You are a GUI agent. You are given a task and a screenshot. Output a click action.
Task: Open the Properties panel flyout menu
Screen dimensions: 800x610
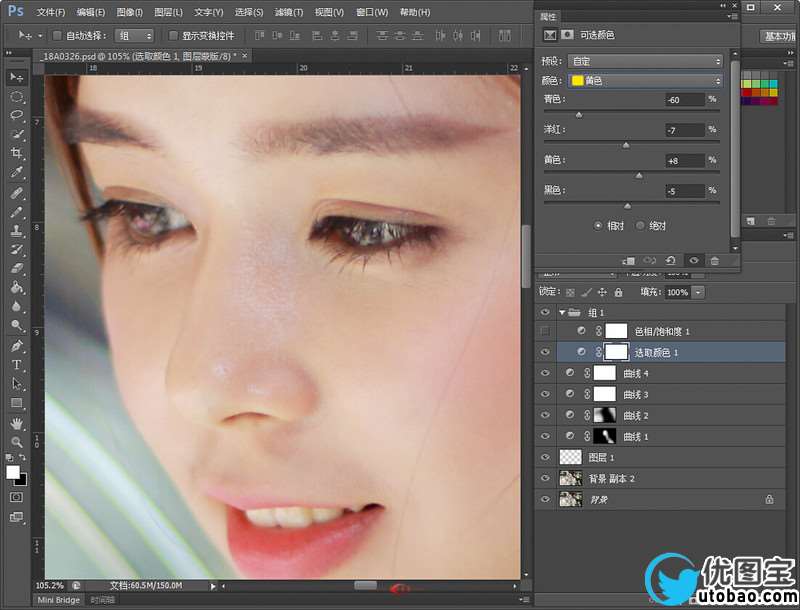tap(733, 16)
